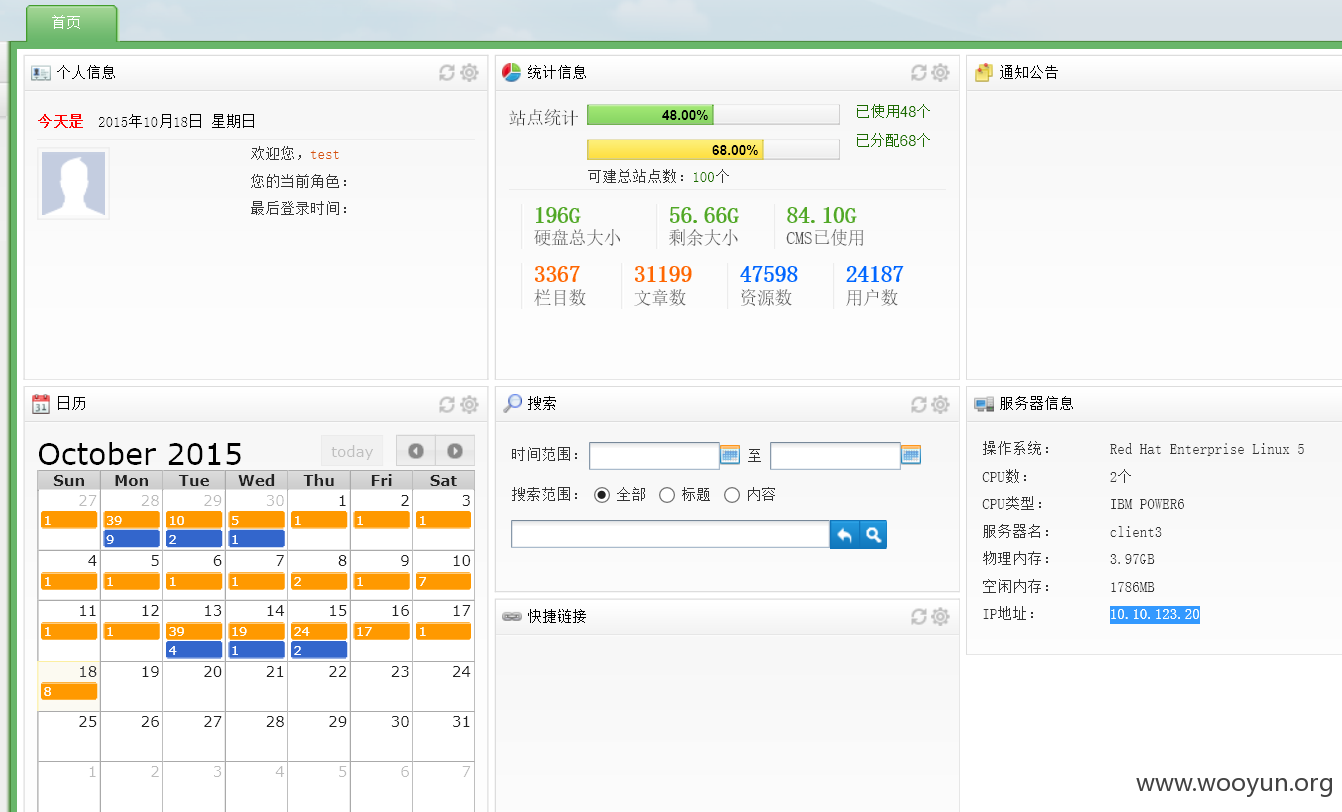This screenshot has width=1342, height=812.
Task: Open orange event 39 on Monday 28
Action: [132, 520]
